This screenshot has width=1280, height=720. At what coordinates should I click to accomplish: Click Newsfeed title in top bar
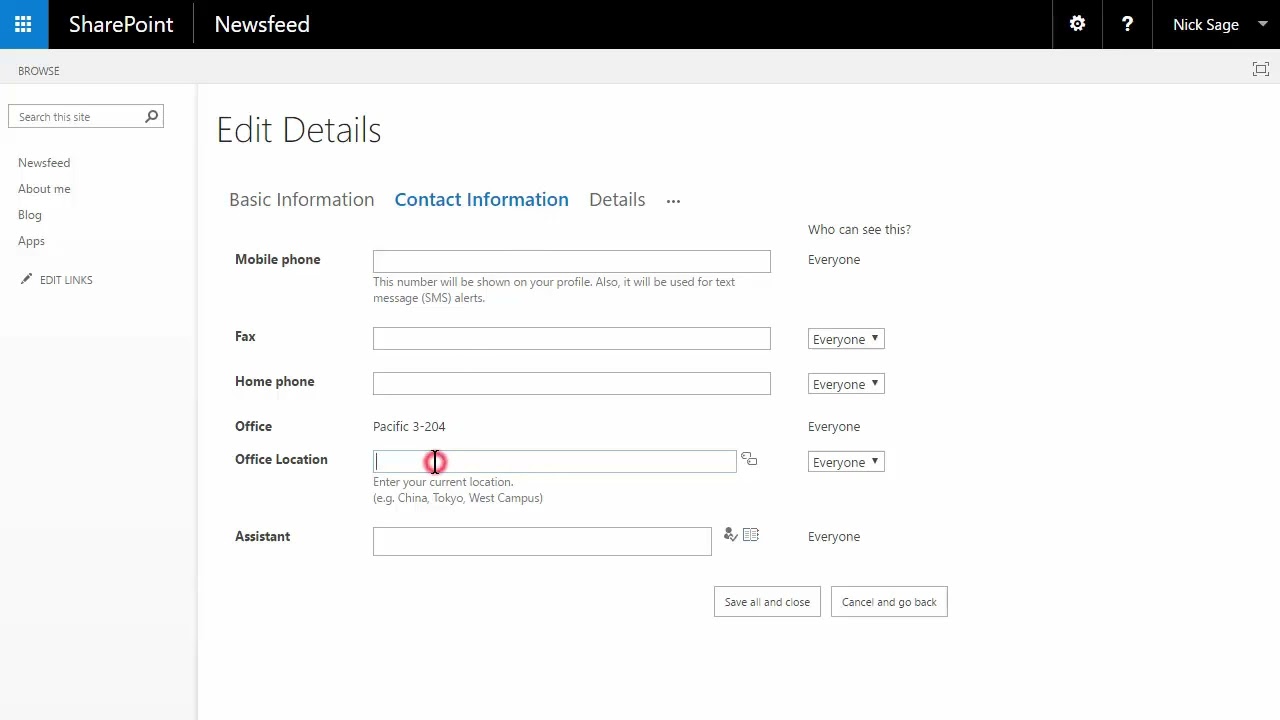[262, 24]
